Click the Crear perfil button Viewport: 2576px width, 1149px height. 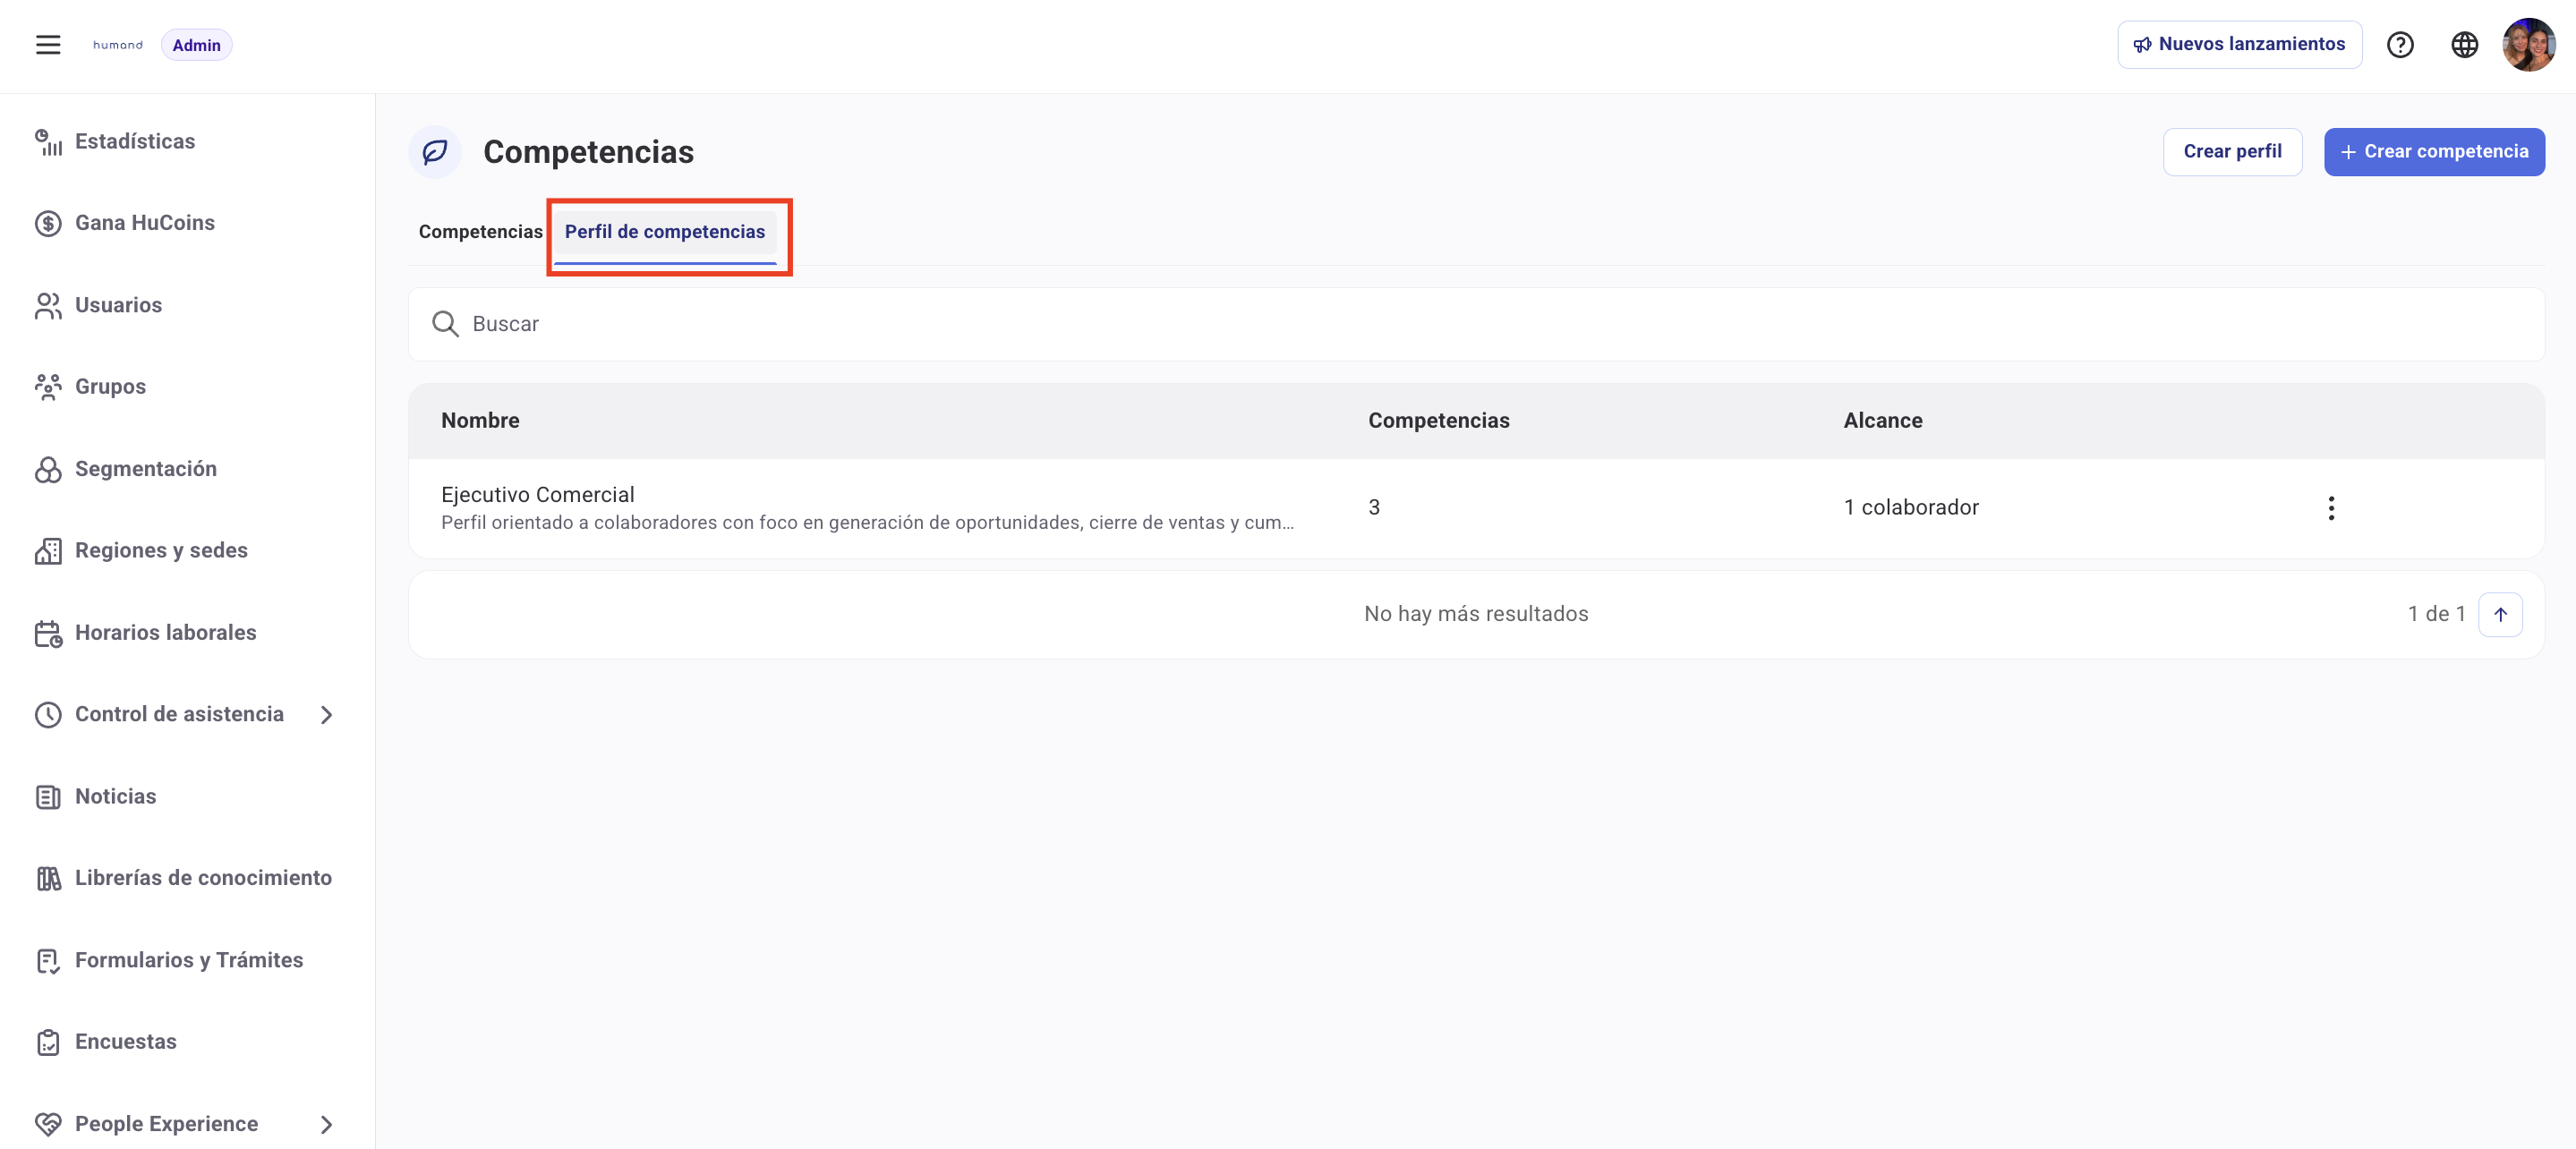click(2233, 151)
